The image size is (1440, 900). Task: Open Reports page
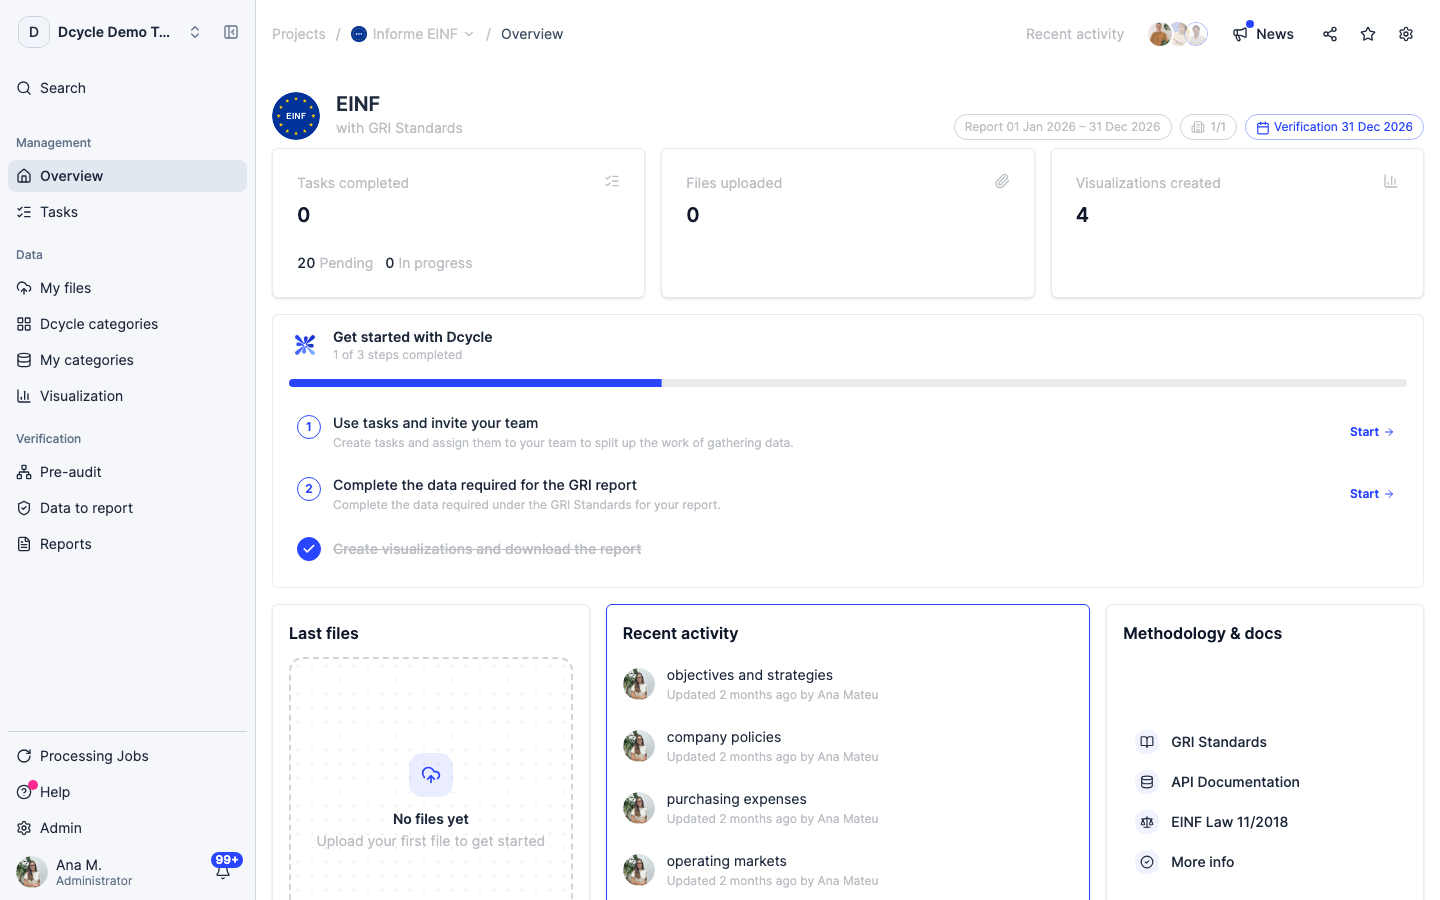[x=127, y=544]
